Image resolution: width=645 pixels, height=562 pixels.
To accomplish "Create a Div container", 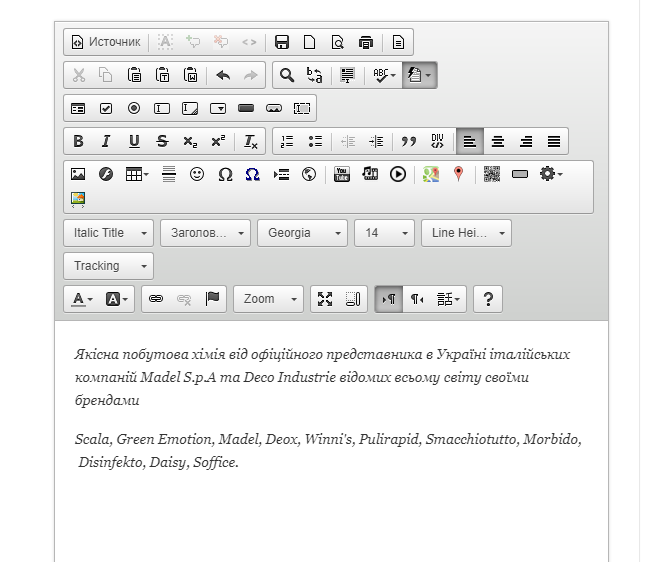I will [x=437, y=142].
